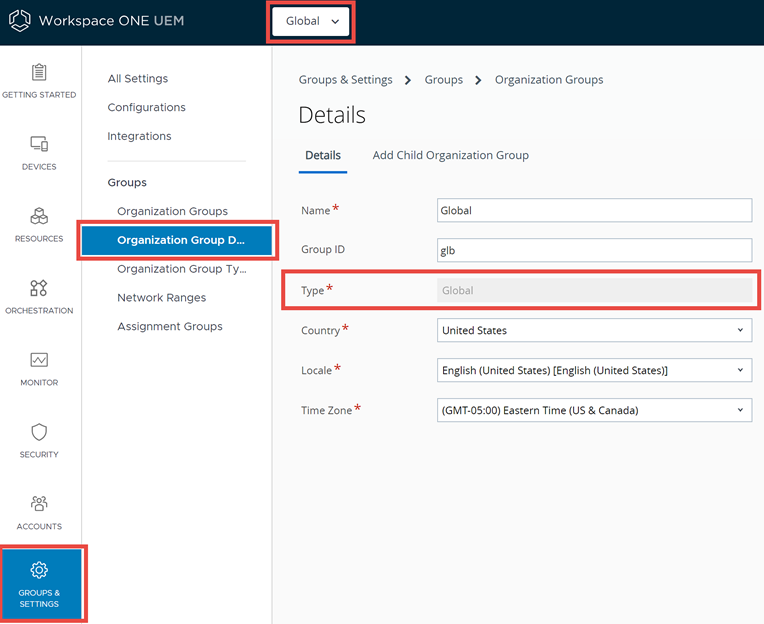Select the Groups & Settings gear icon

point(39,569)
